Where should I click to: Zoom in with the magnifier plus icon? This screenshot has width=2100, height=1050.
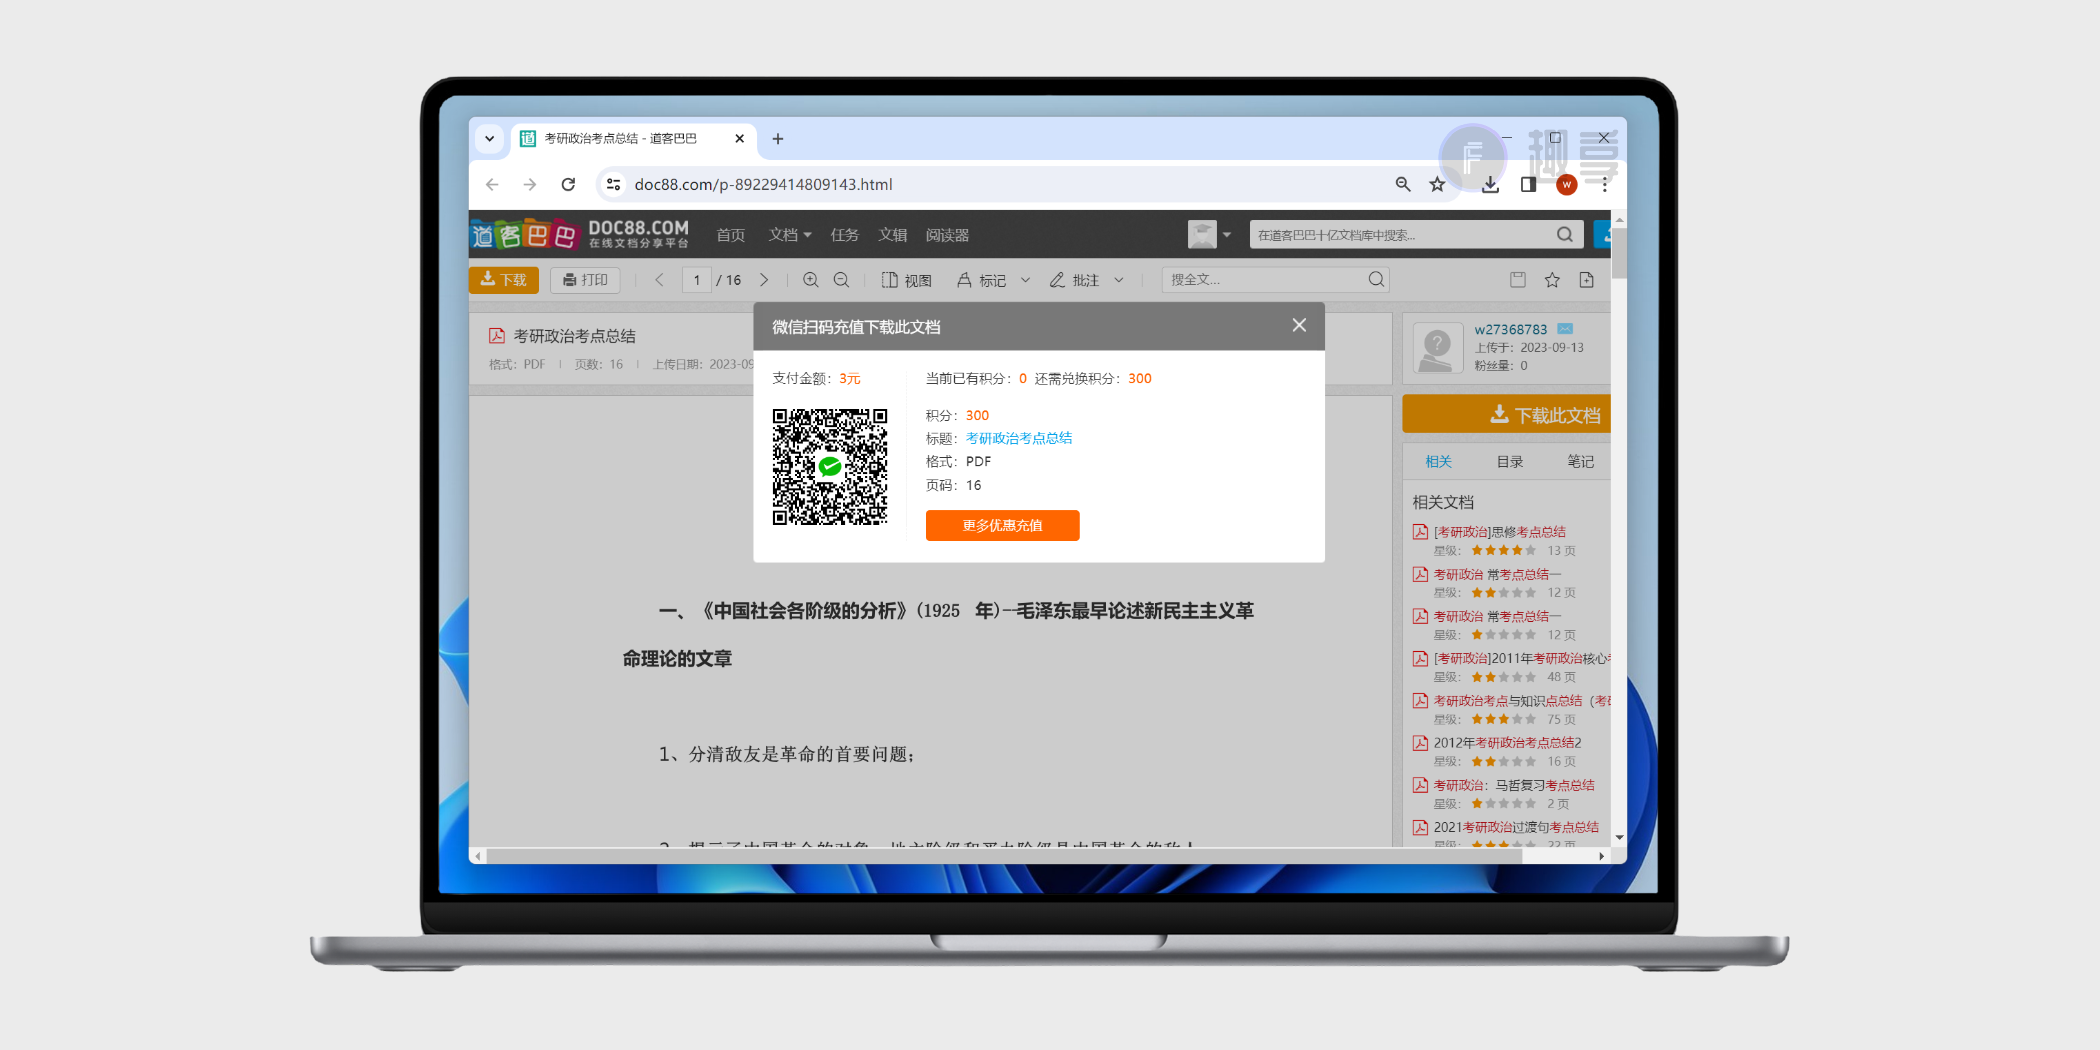[x=811, y=280]
